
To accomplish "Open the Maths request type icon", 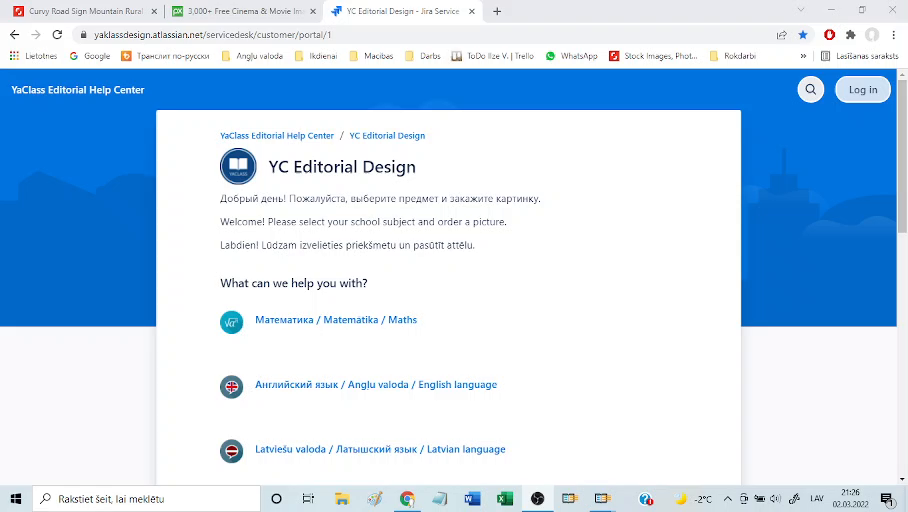I will (x=232, y=322).
